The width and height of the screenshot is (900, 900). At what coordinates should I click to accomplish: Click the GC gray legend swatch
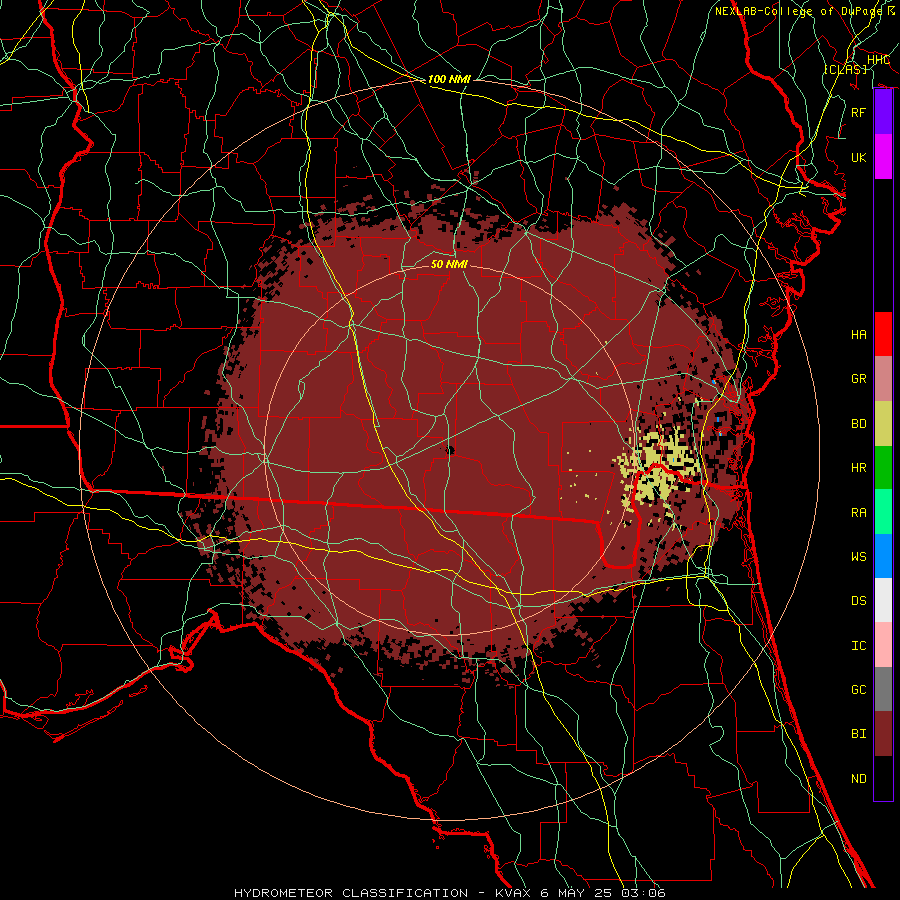(883, 689)
